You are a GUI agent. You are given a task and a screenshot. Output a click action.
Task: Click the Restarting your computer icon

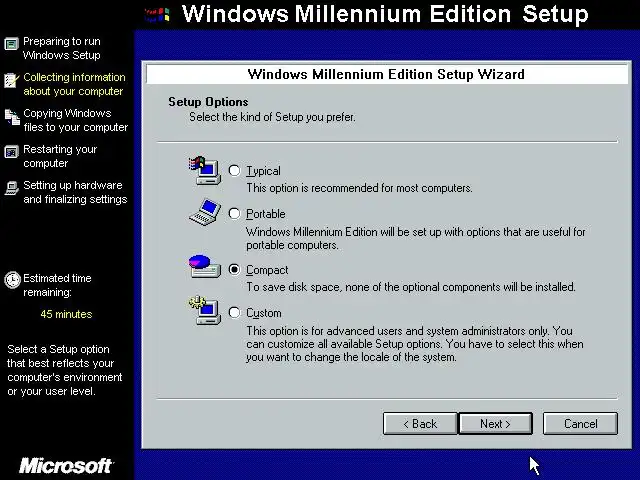pos(11,152)
